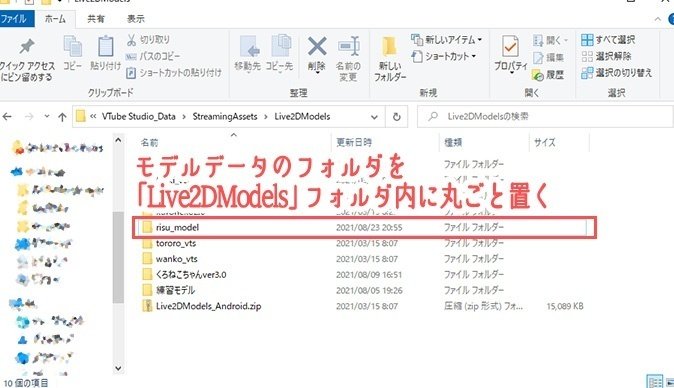This screenshot has height=388, width=674.
Task: Select the wanko_vts folder
Action: pyautogui.click(x=177, y=259)
